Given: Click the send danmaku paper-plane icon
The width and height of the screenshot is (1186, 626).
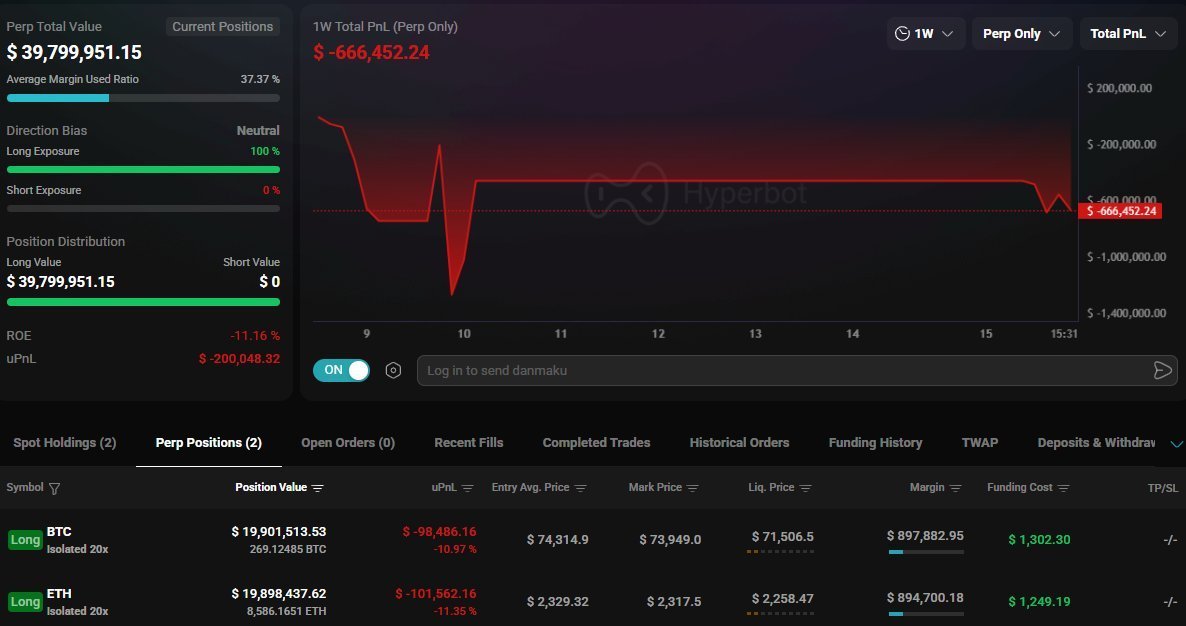Looking at the screenshot, I should pos(1163,370).
